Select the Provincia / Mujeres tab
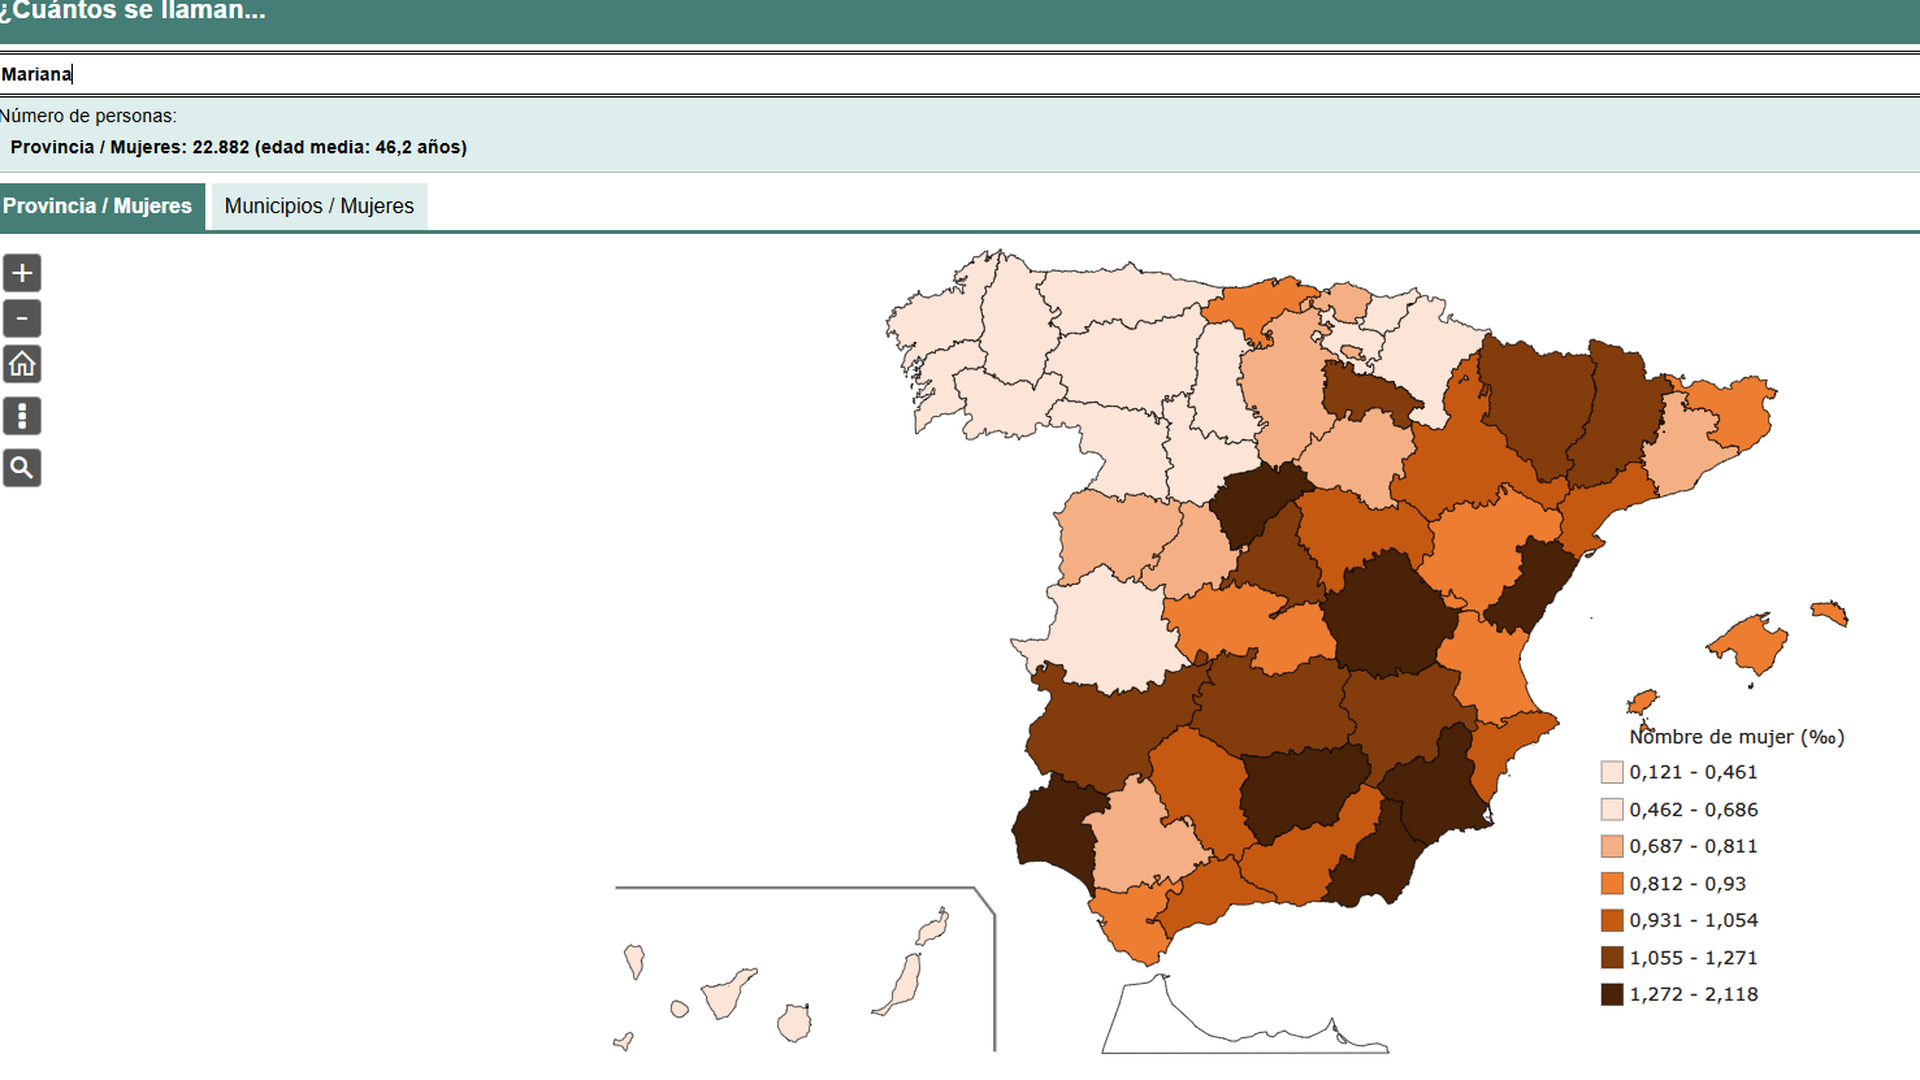The height and width of the screenshot is (1080, 1920). pyautogui.click(x=98, y=206)
